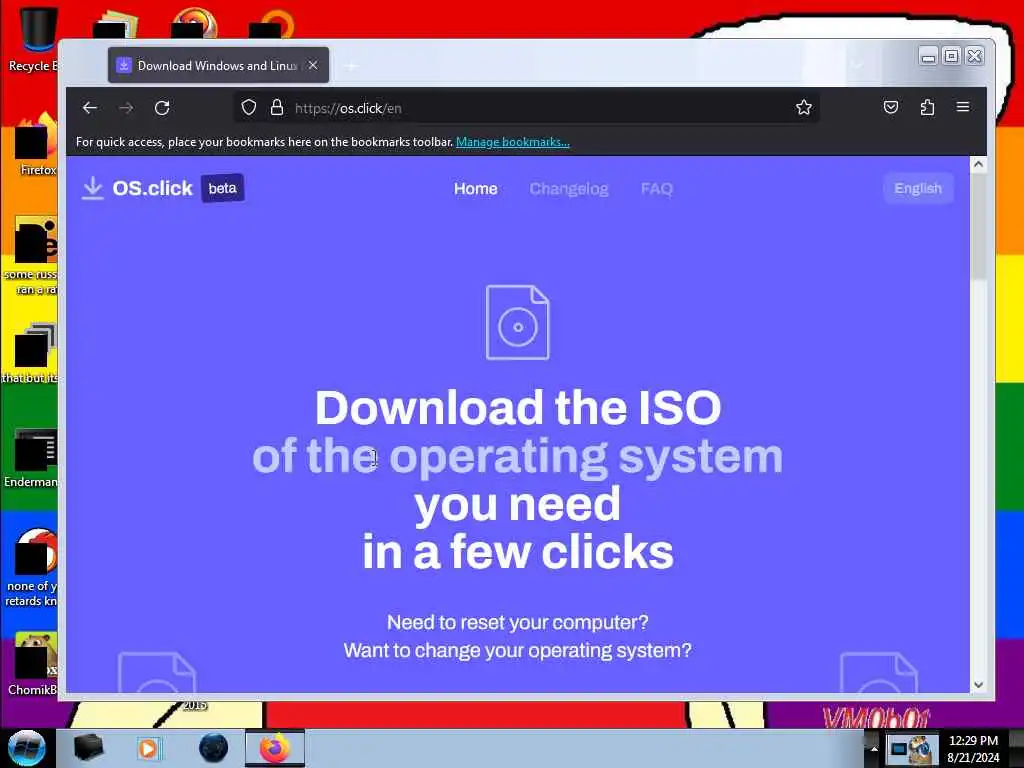1024x768 pixels.
Task: Click the ISO disc file icon above the headline
Action: 518,322
